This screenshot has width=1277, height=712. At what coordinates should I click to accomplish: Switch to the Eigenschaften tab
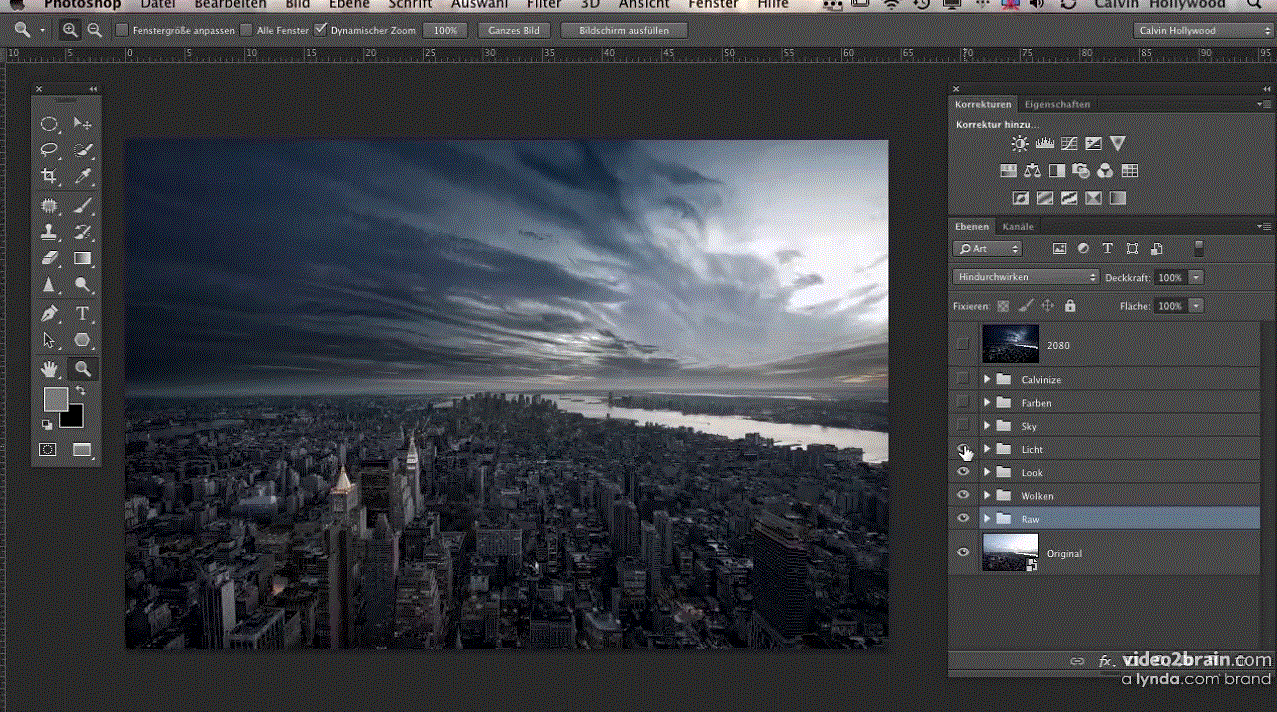pyautogui.click(x=1057, y=104)
